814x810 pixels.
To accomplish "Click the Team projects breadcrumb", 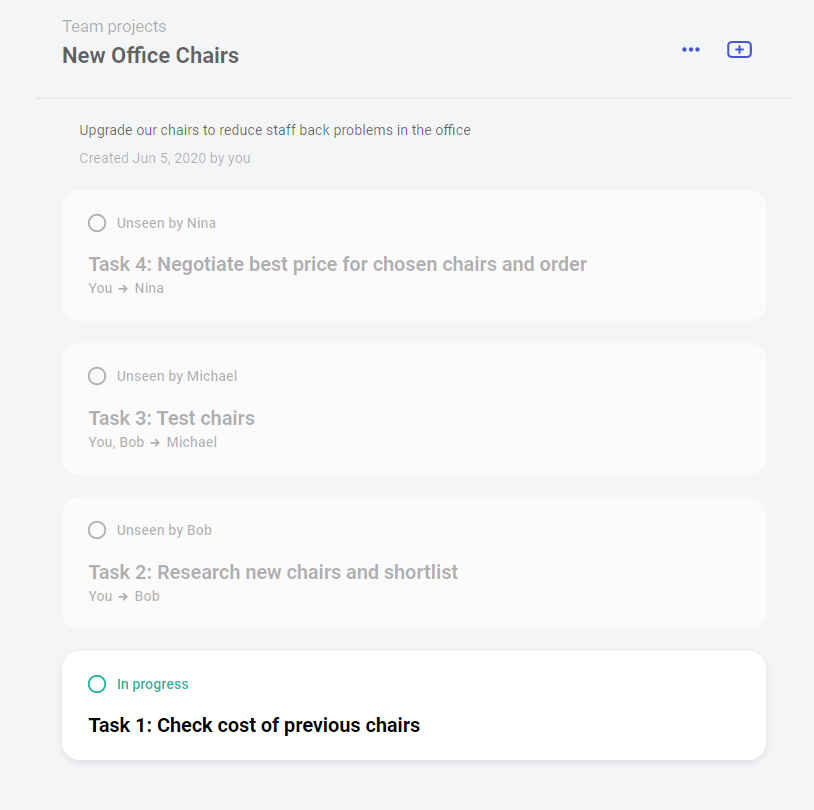I will click(114, 27).
